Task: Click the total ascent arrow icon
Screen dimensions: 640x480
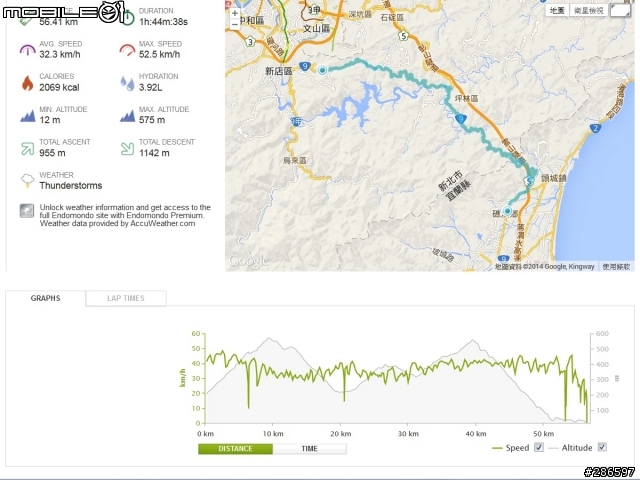Action: click(x=27, y=148)
